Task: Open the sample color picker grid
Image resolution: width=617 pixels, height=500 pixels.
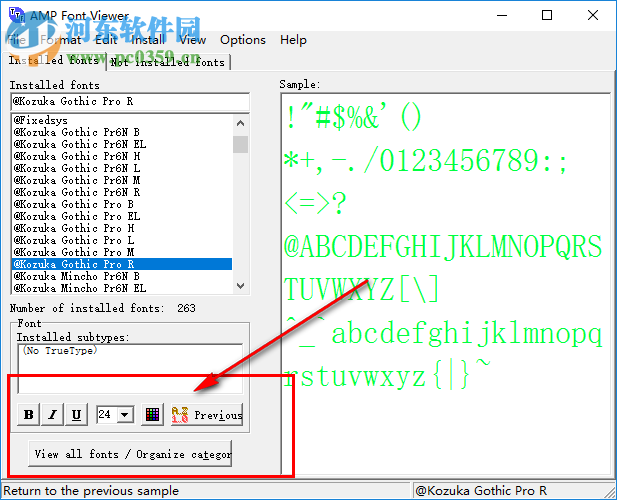Action: pos(152,414)
